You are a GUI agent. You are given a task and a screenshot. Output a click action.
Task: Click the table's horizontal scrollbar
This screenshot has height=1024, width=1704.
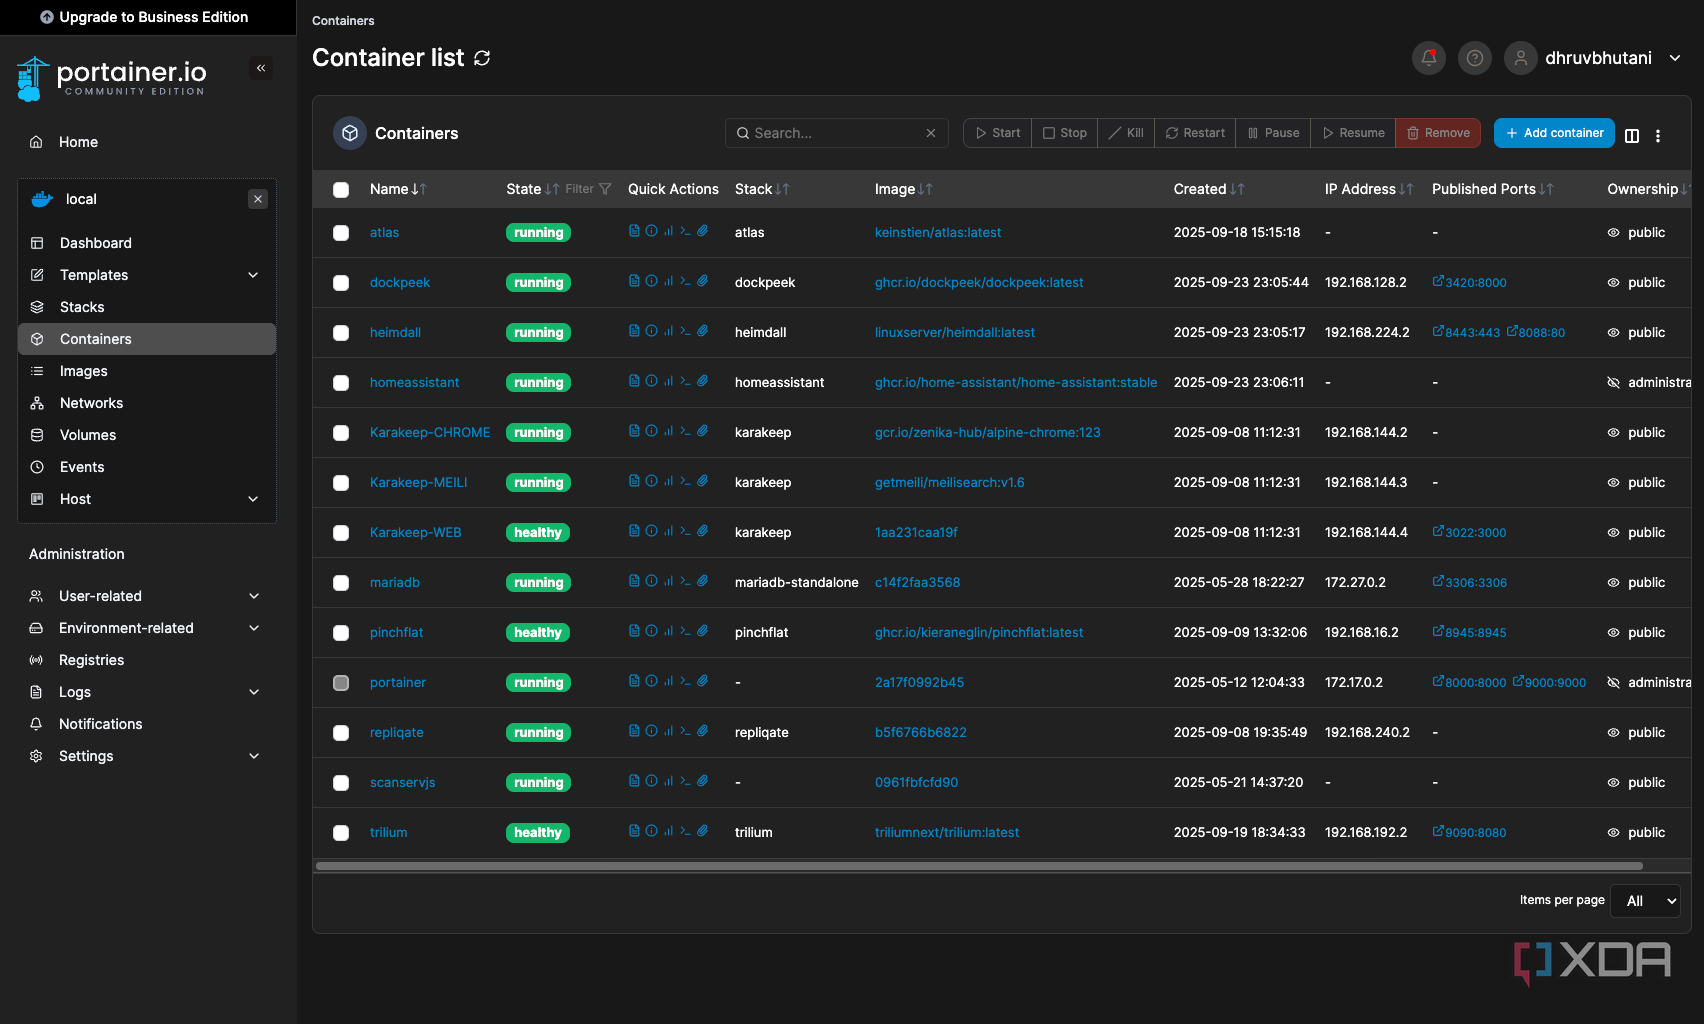click(979, 866)
